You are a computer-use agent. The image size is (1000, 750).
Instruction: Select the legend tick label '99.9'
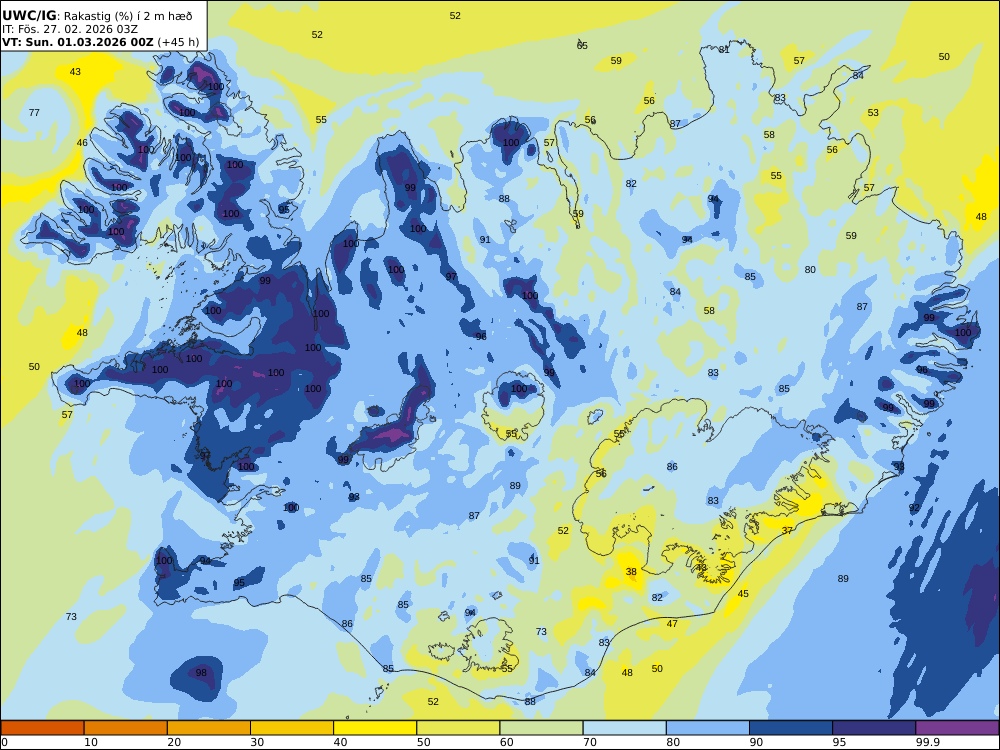927,742
